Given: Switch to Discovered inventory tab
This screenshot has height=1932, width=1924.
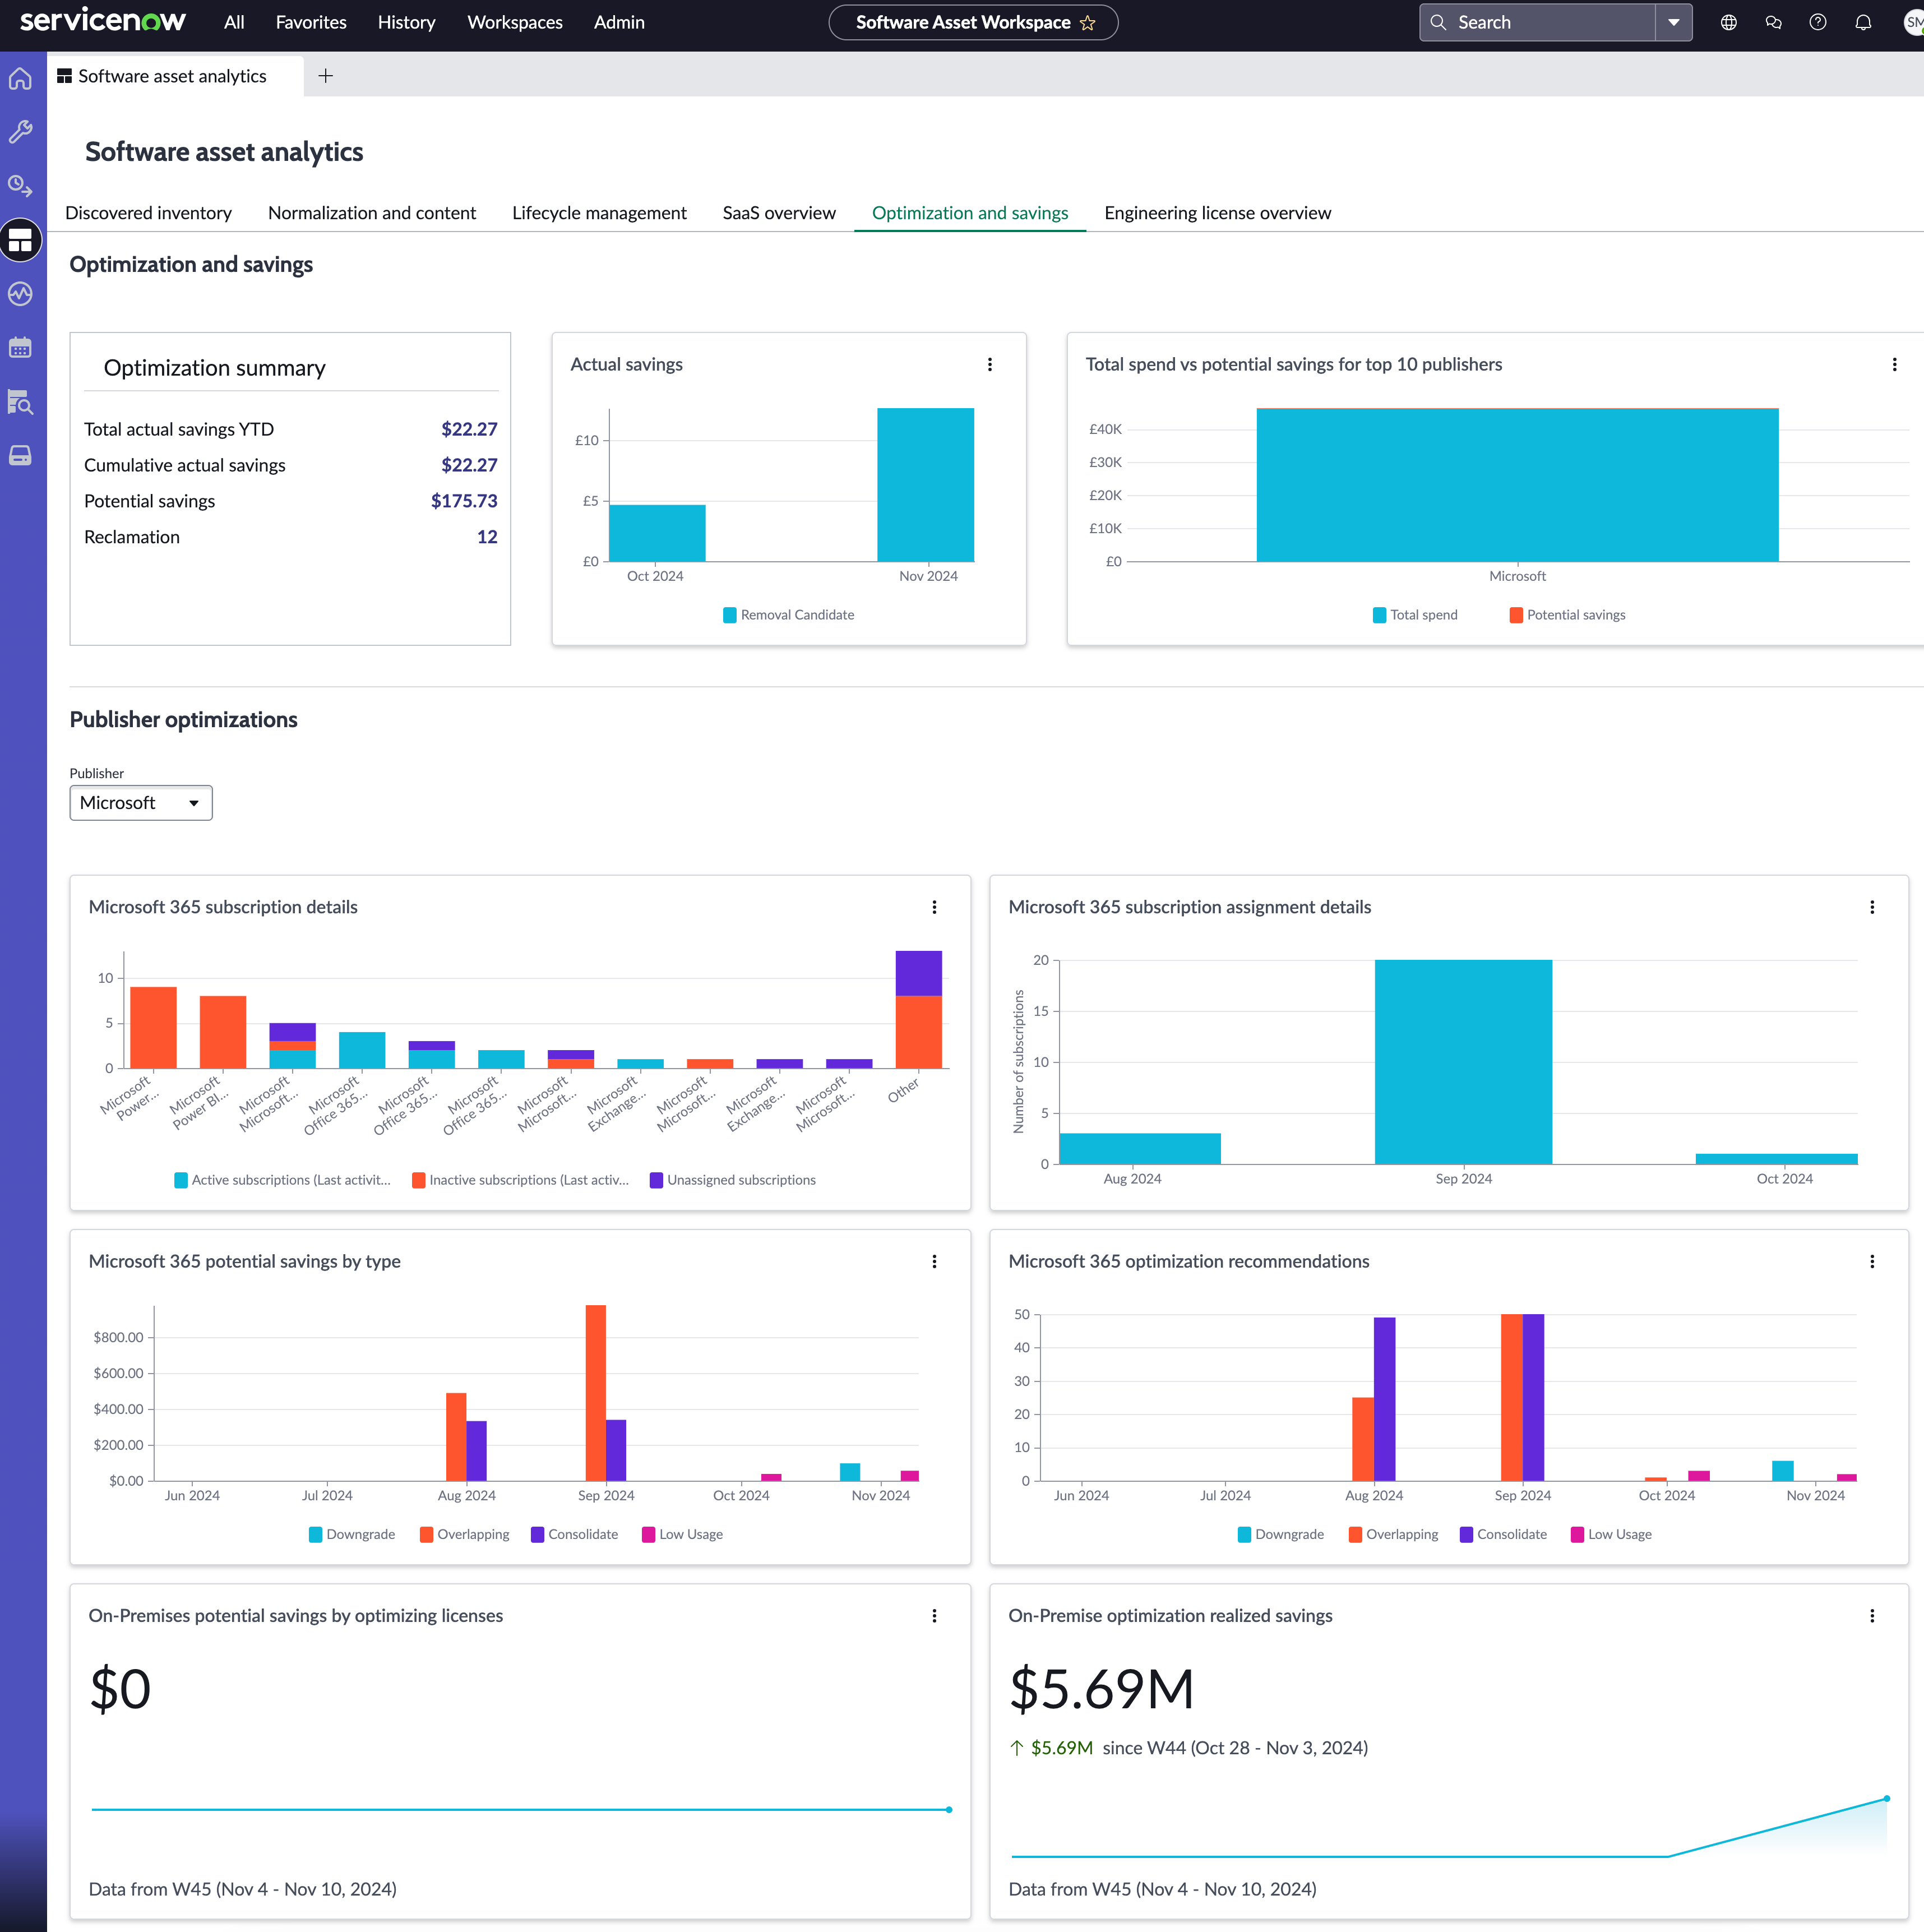Looking at the screenshot, I should click(148, 213).
